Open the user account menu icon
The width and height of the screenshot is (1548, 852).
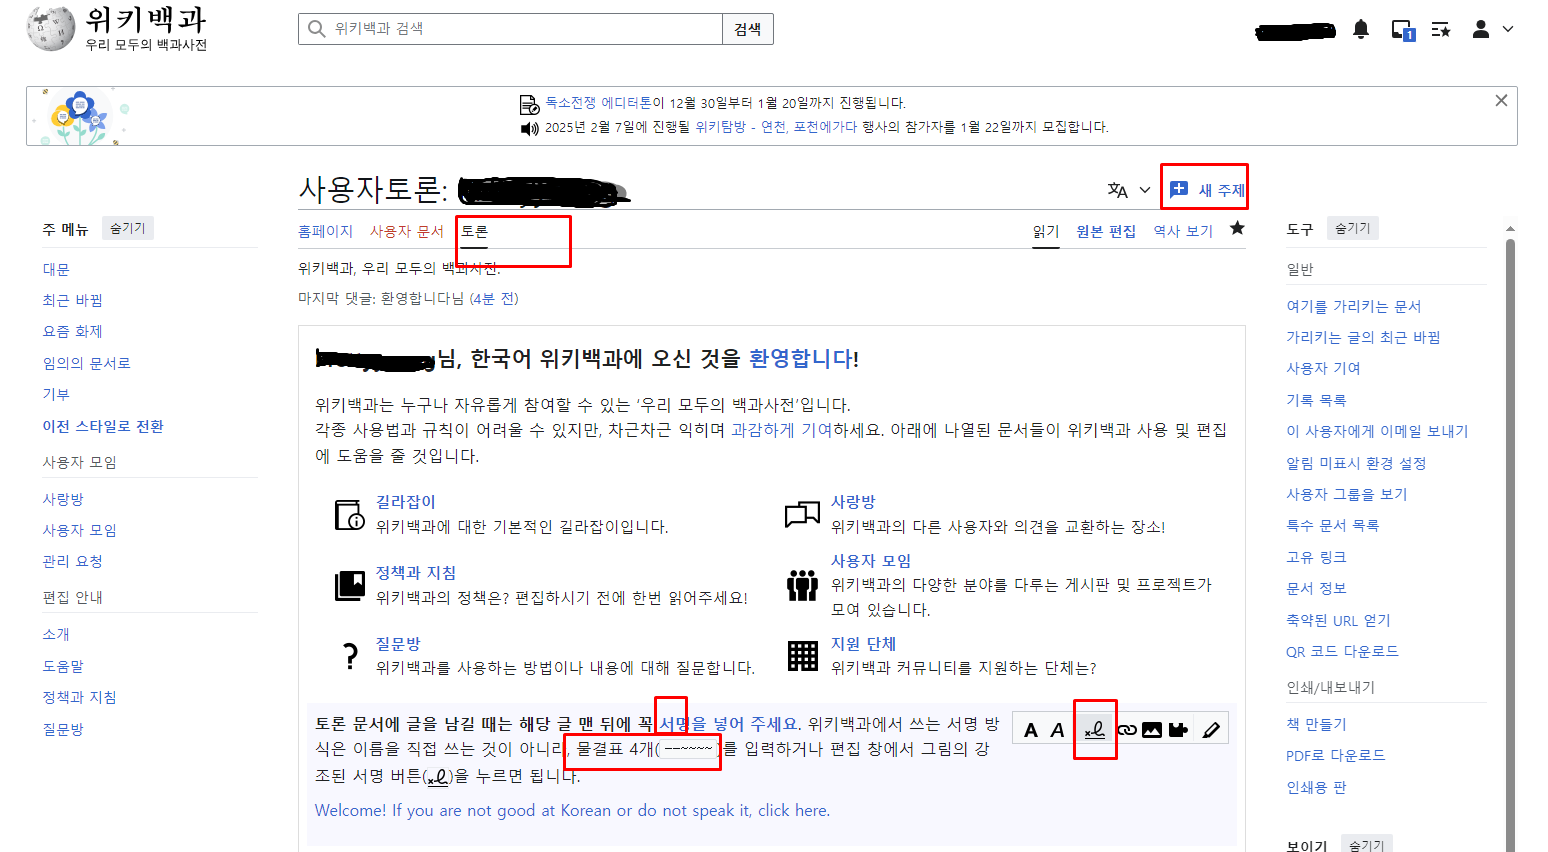tap(1481, 30)
